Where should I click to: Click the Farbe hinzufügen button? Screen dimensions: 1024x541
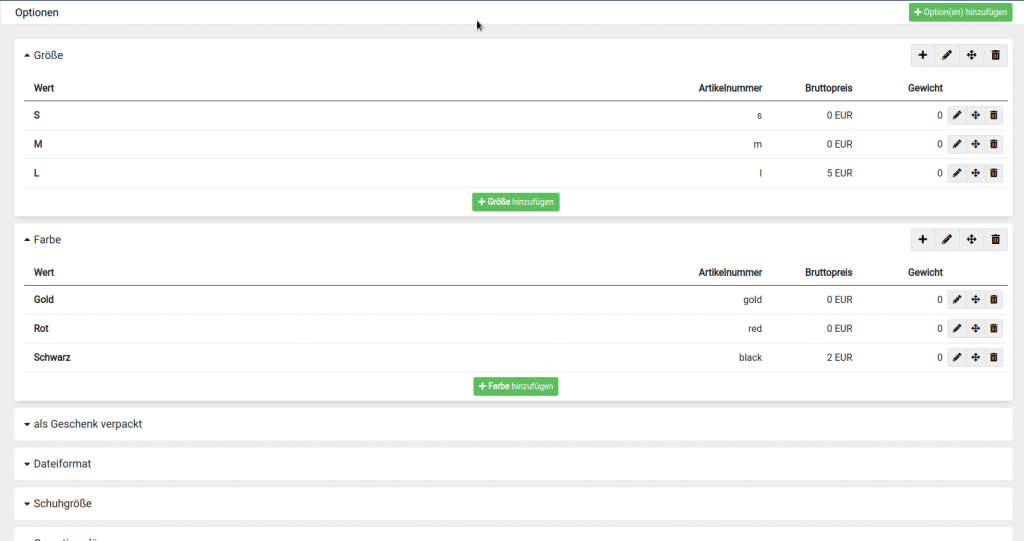tap(516, 386)
